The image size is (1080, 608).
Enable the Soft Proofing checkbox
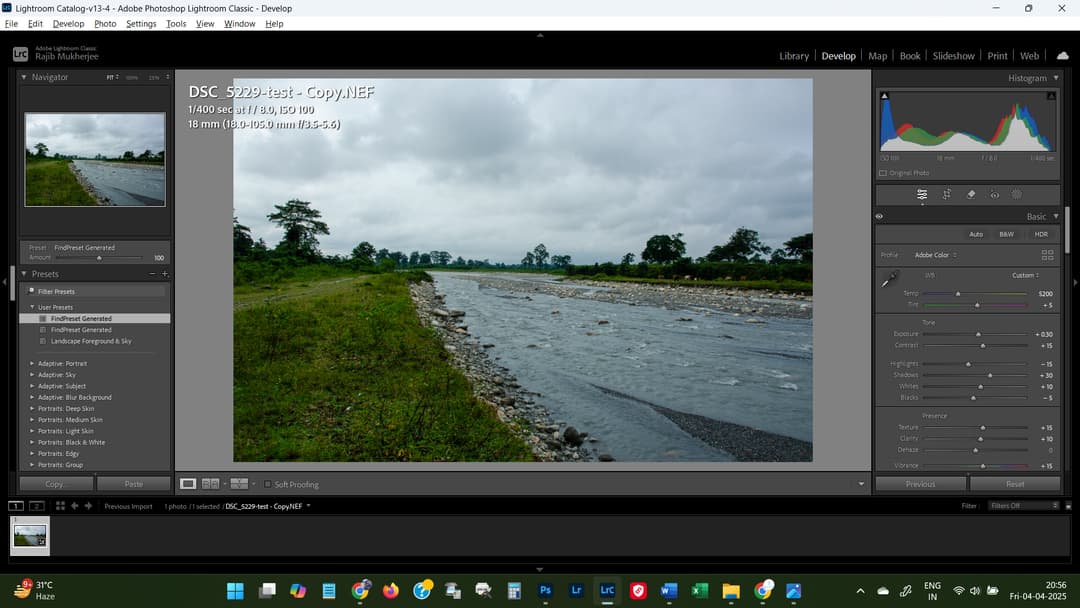267,484
